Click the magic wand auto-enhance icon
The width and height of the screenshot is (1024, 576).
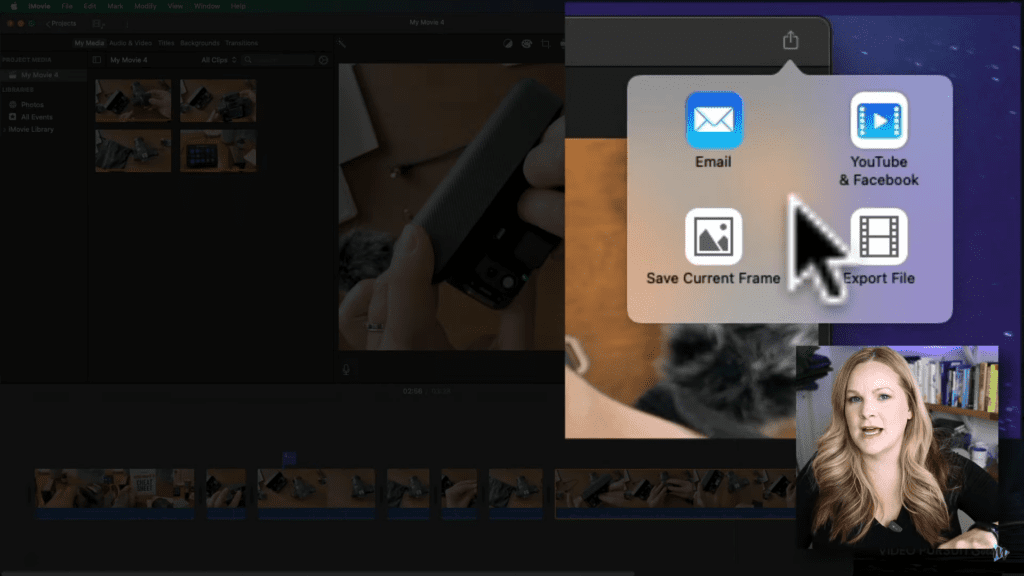pos(342,44)
